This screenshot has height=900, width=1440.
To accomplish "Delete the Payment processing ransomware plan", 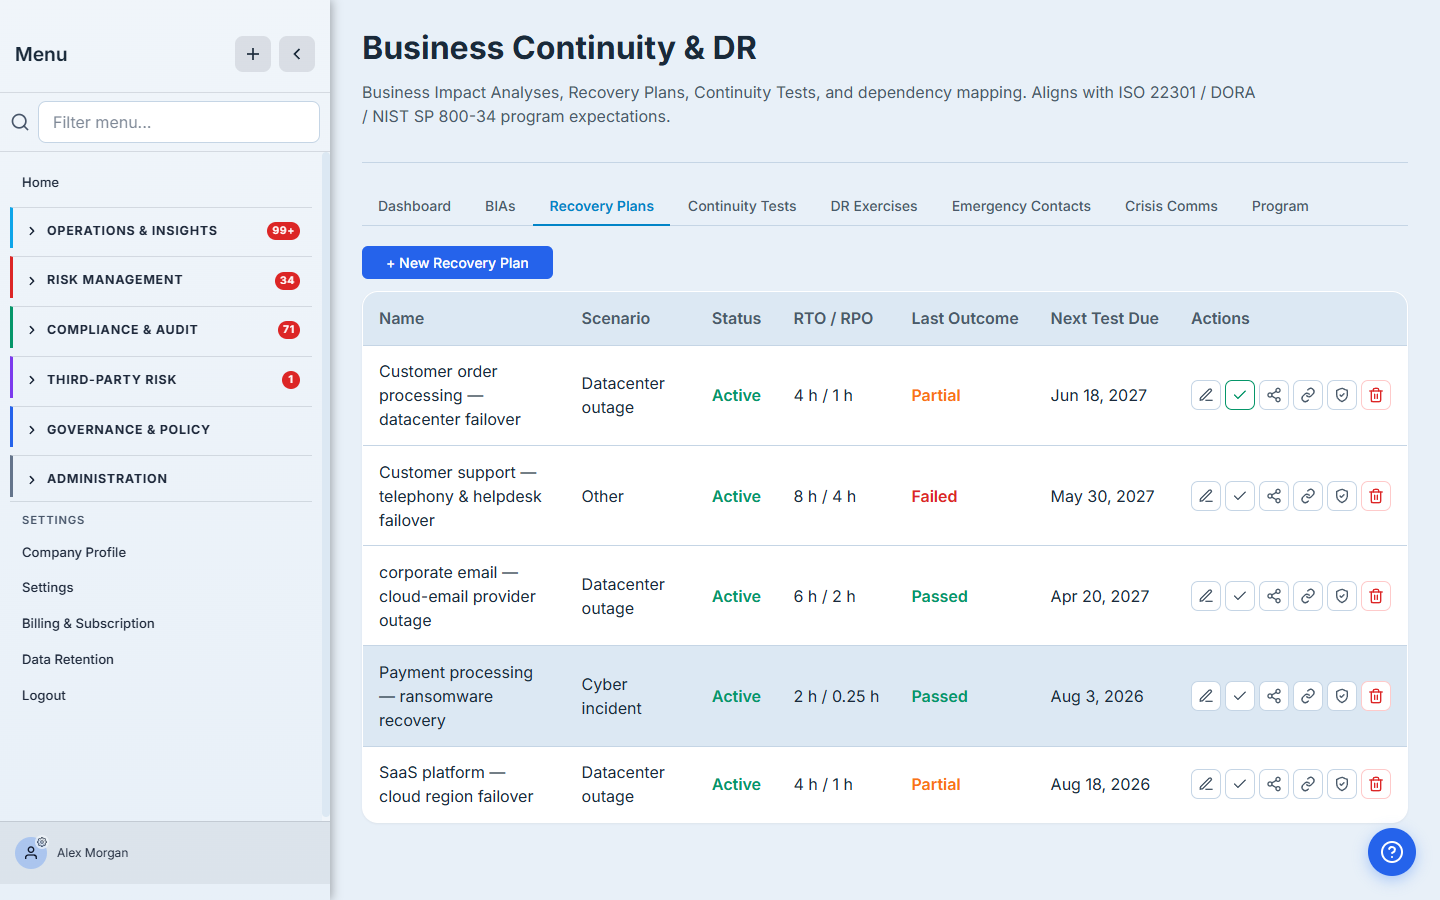I will coord(1376,696).
